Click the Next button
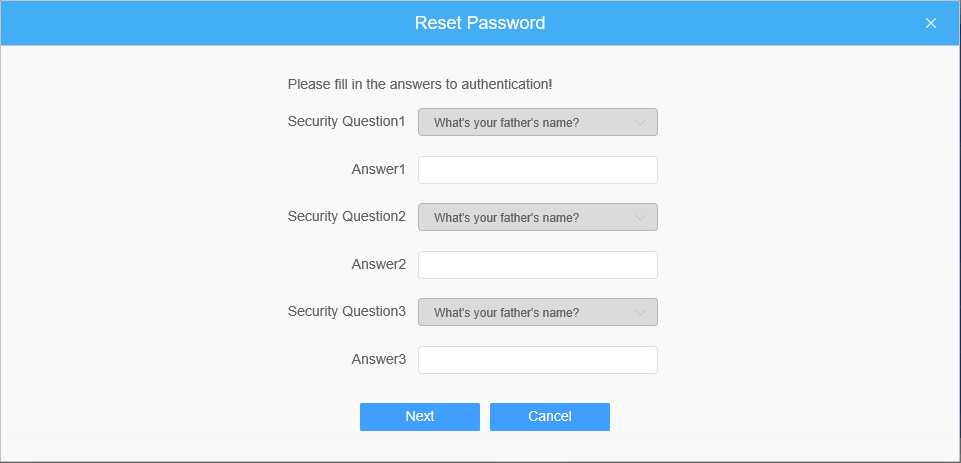This screenshot has height=463, width=961. pyautogui.click(x=420, y=417)
